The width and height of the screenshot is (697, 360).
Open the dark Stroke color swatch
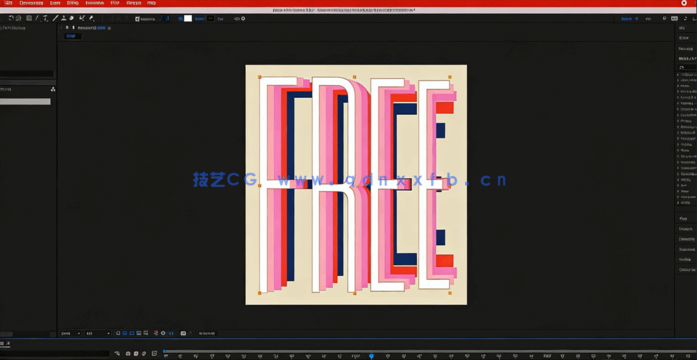(210, 19)
